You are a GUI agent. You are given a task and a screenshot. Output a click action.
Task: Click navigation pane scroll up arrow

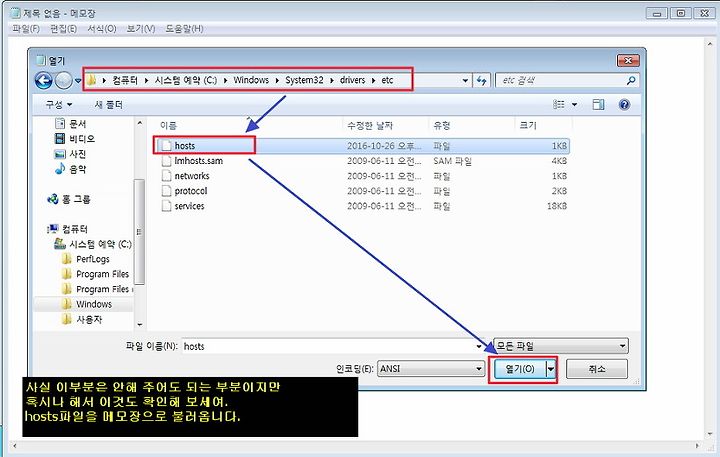coord(140,123)
